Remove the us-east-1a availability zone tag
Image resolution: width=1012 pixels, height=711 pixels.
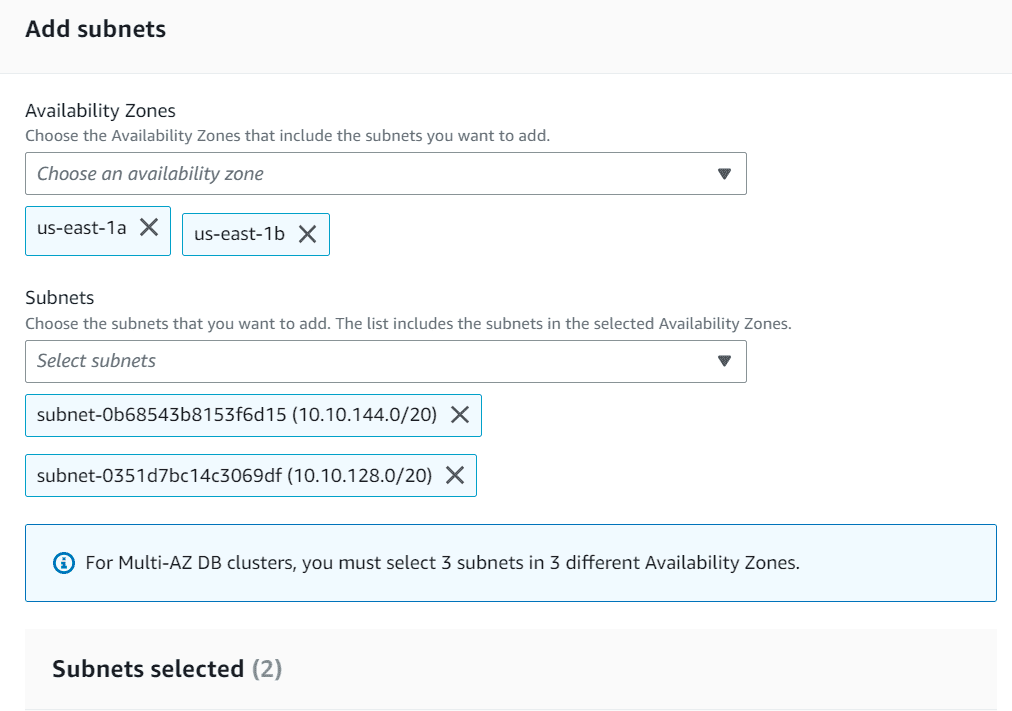click(x=149, y=227)
